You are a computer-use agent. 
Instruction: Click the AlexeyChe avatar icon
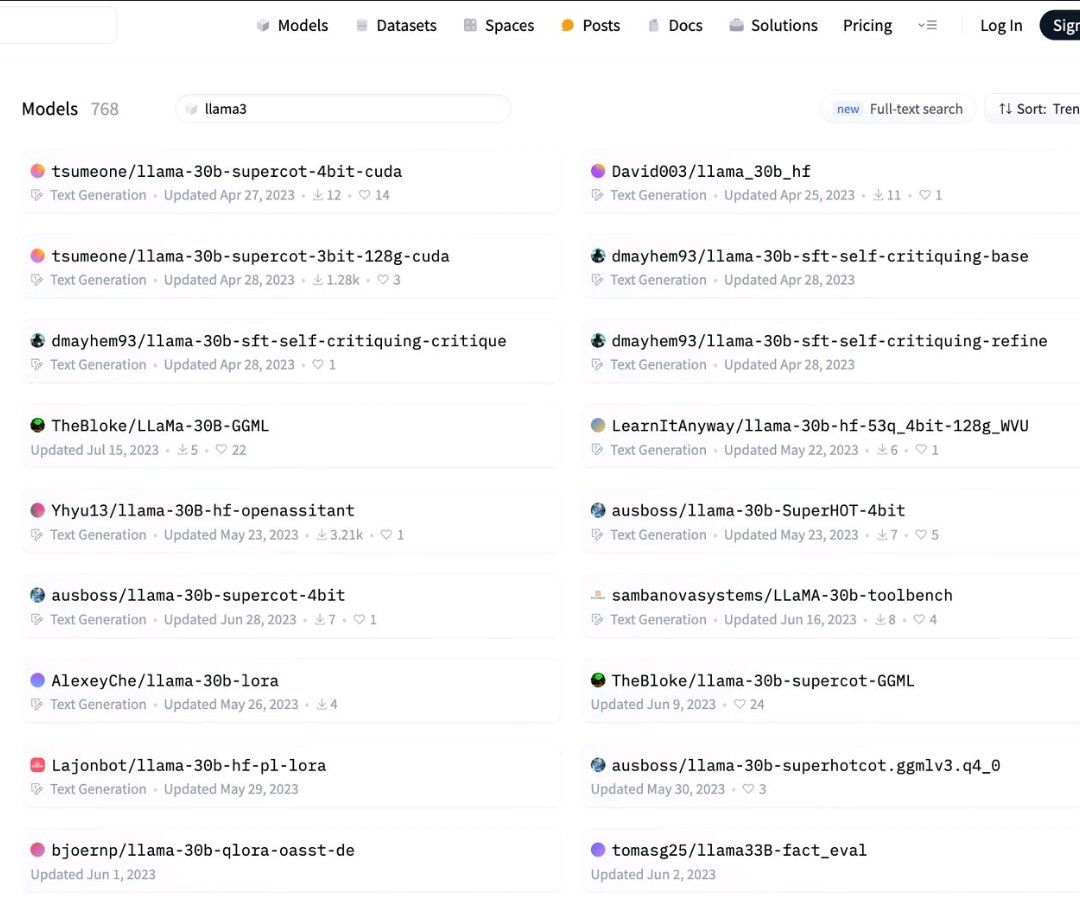38,680
